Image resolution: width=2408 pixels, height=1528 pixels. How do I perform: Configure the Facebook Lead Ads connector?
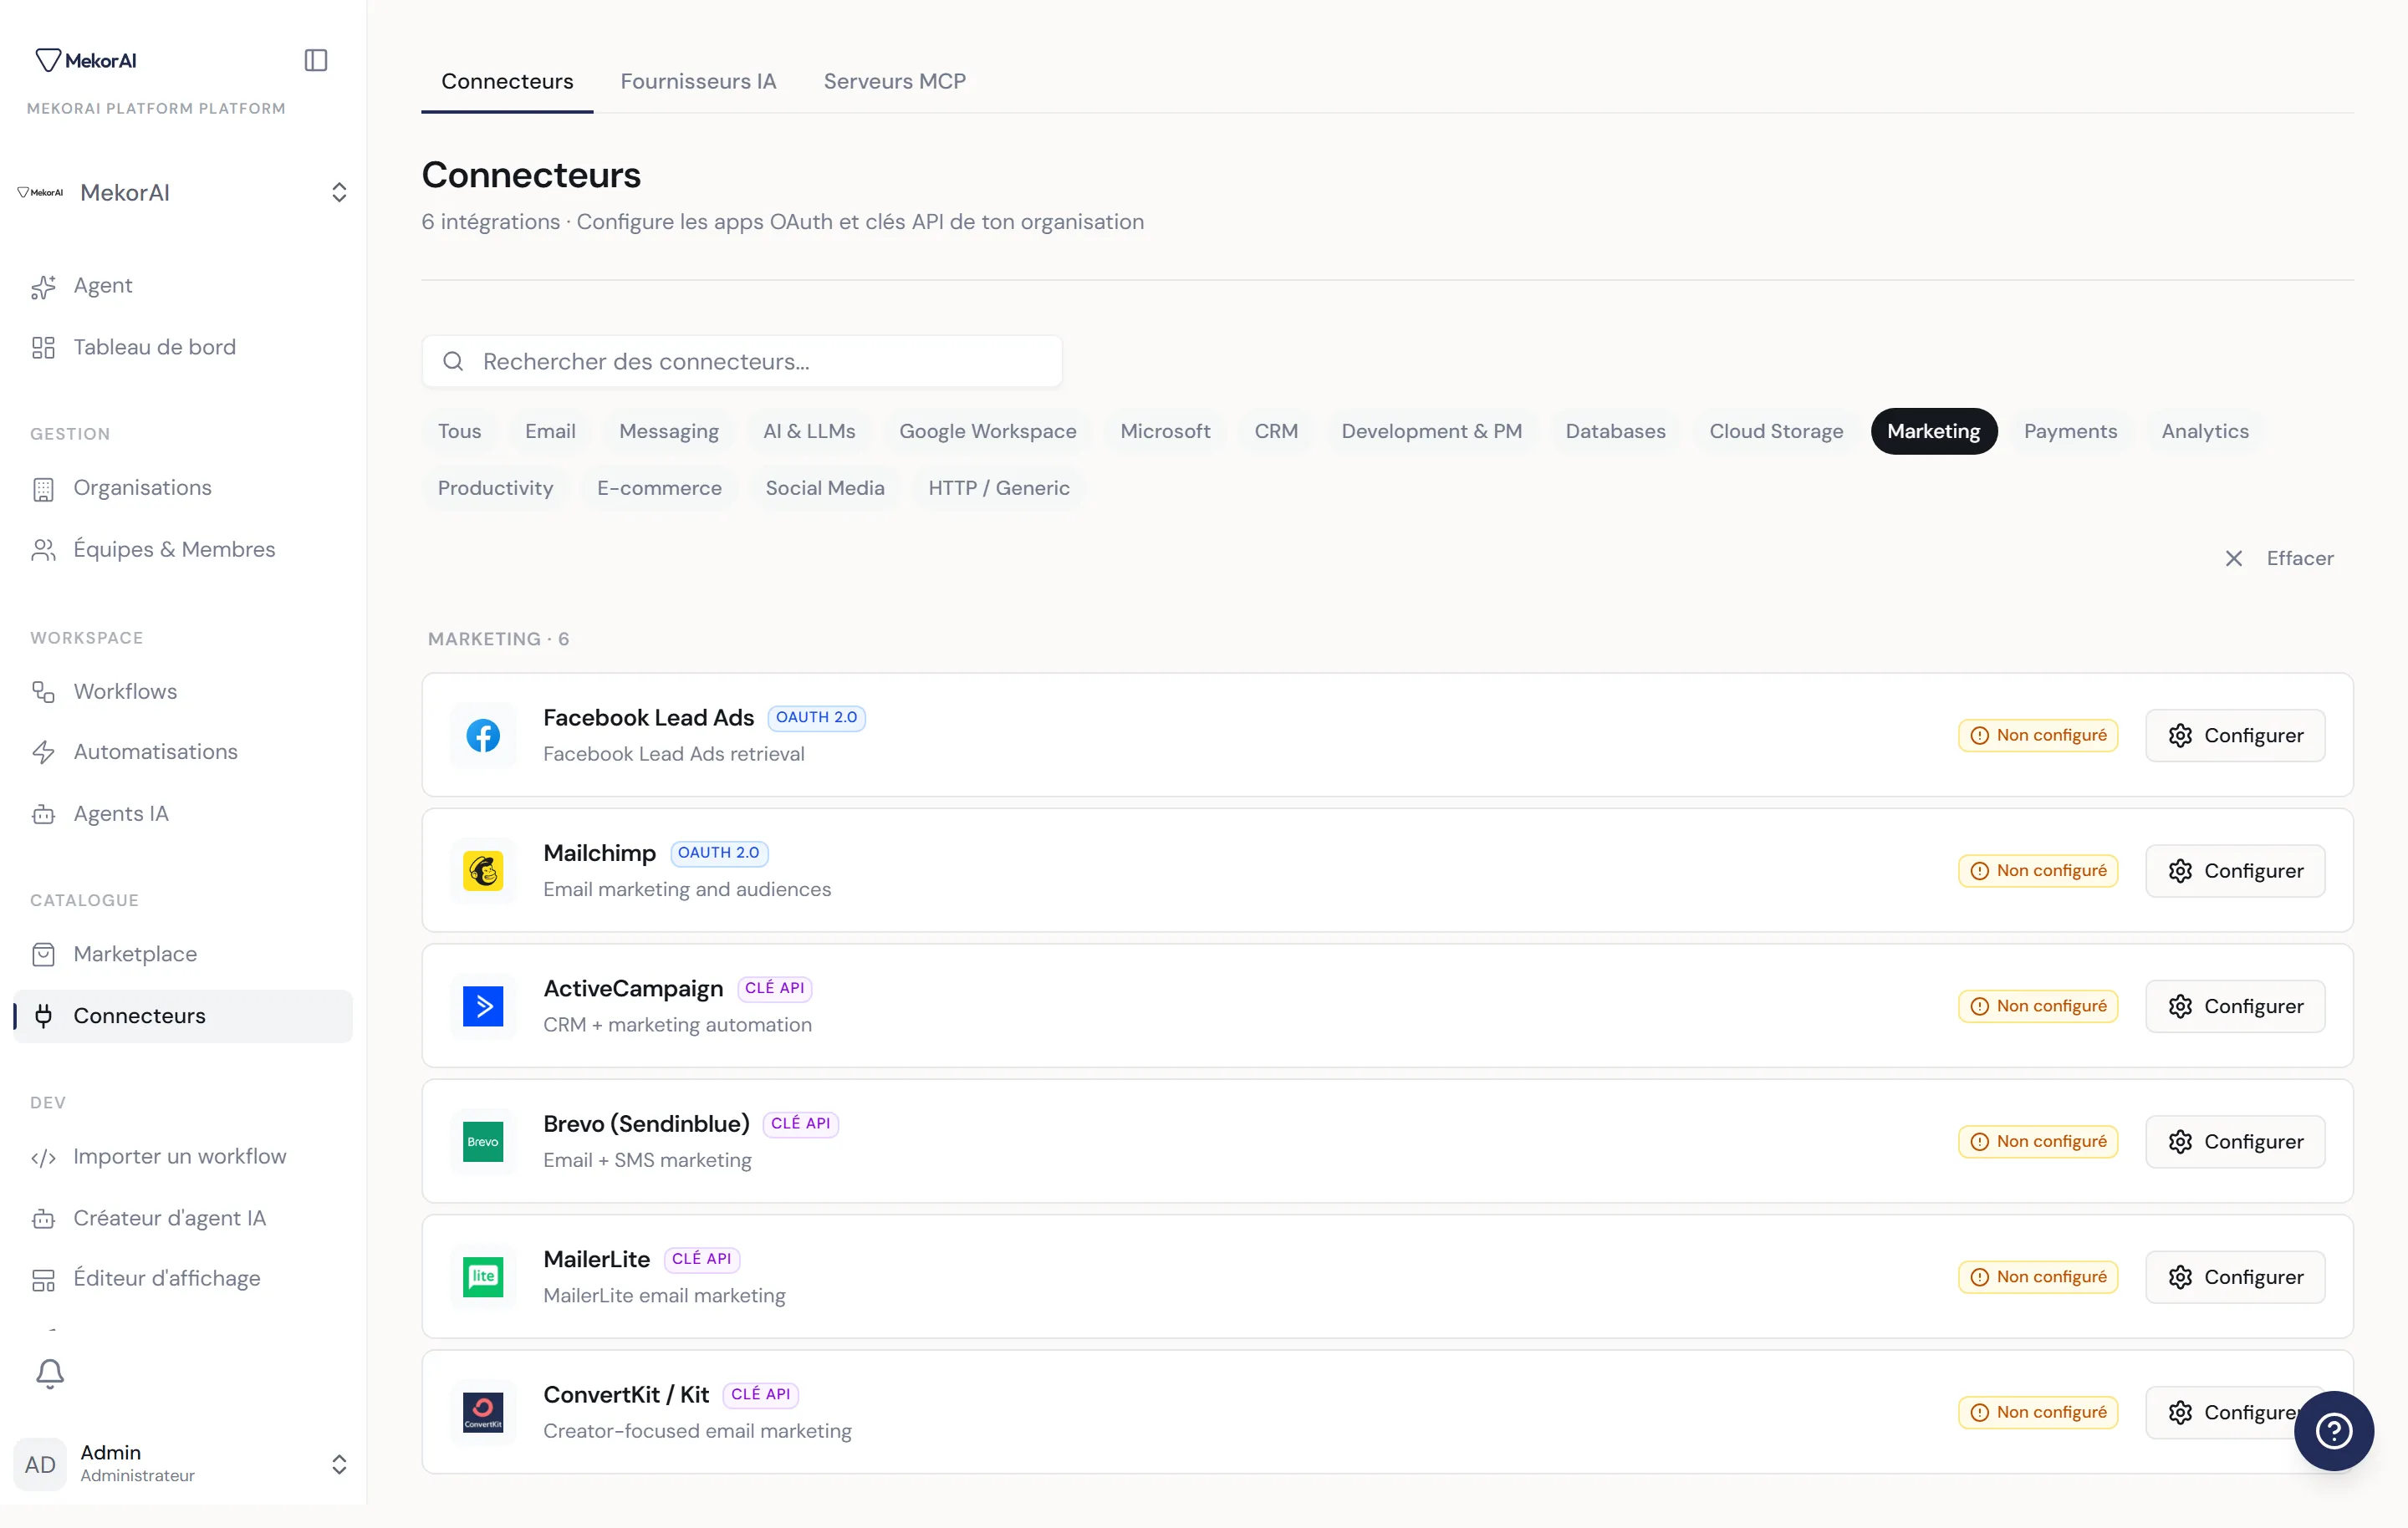2235,735
